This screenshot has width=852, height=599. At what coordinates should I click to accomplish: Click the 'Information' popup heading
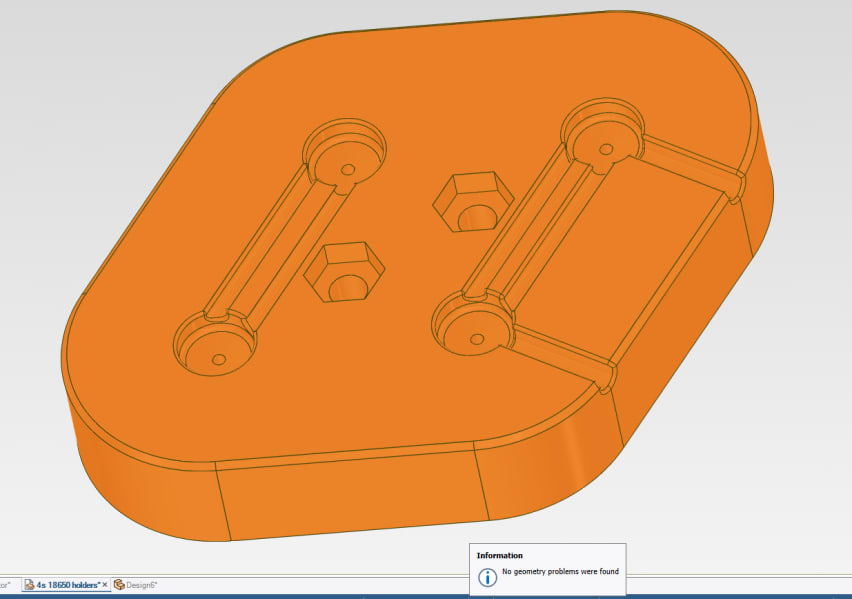[x=499, y=556]
